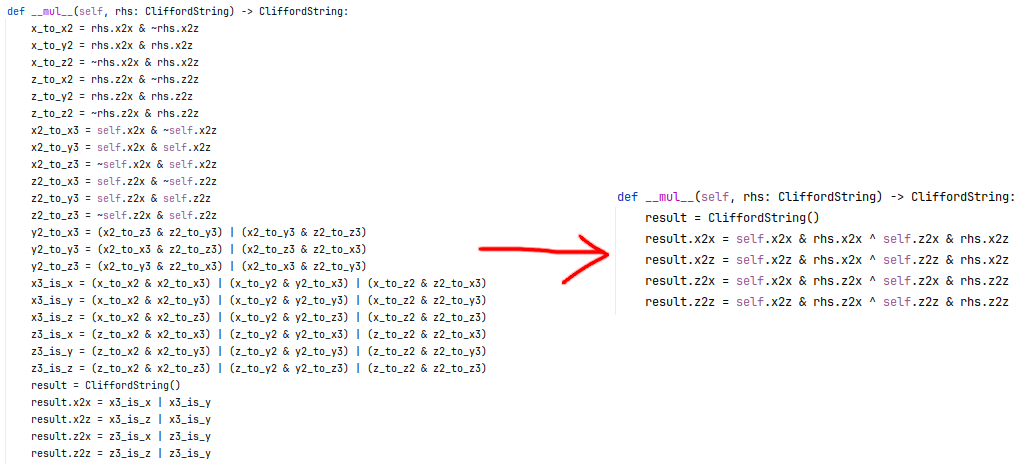
Task: Click the y2_to_z3 assignment line
Action: pyautogui.click(x=198, y=266)
